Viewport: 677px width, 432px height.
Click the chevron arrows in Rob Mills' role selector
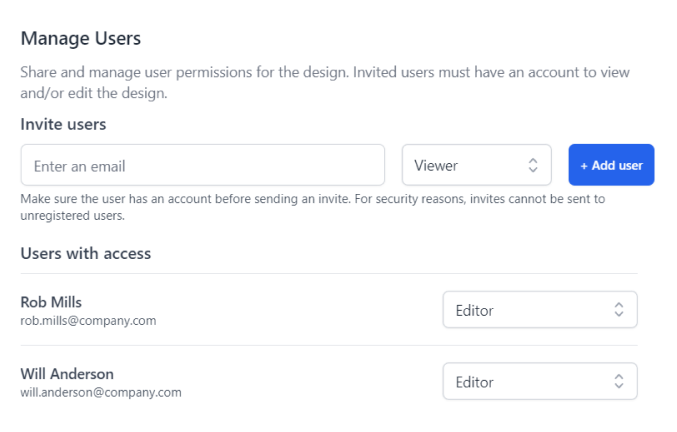tap(619, 310)
